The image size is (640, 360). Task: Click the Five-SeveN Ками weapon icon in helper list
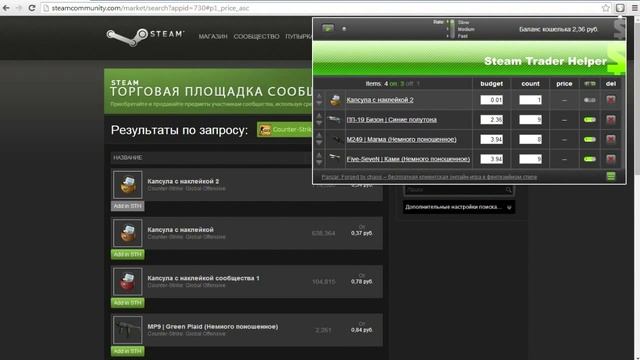[x=334, y=157]
